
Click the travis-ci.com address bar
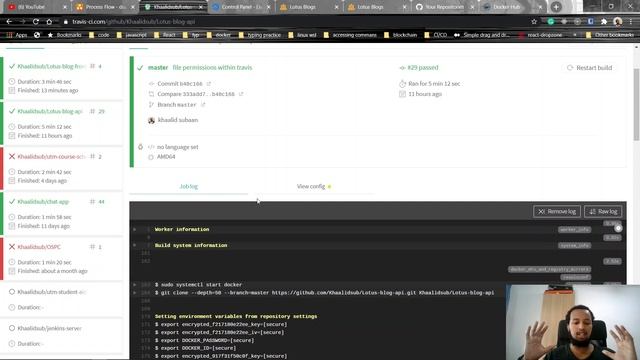point(294,22)
